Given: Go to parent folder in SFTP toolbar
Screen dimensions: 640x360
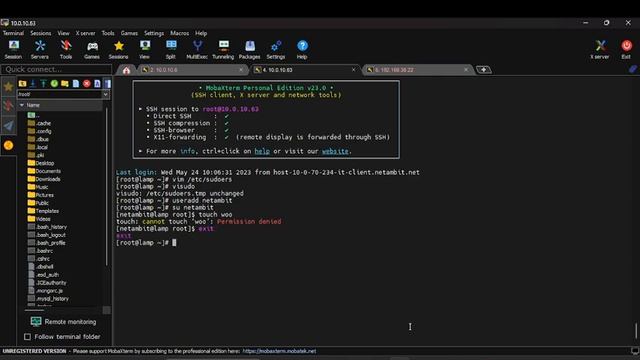Looking at the screenshot, I should [22, 84].
